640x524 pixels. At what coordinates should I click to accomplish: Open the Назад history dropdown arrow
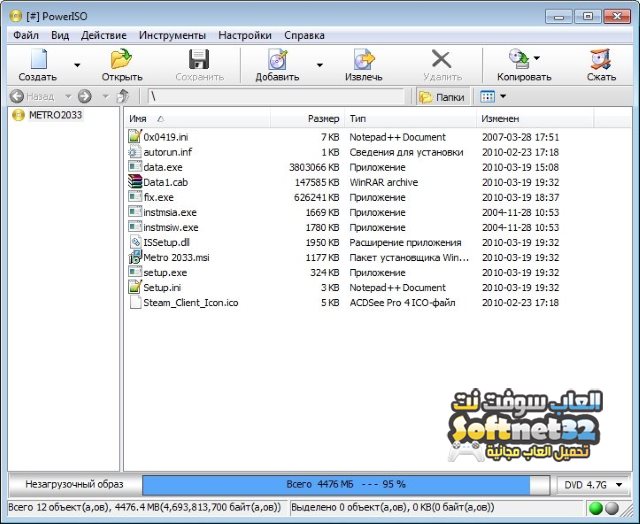coord(68,96)
